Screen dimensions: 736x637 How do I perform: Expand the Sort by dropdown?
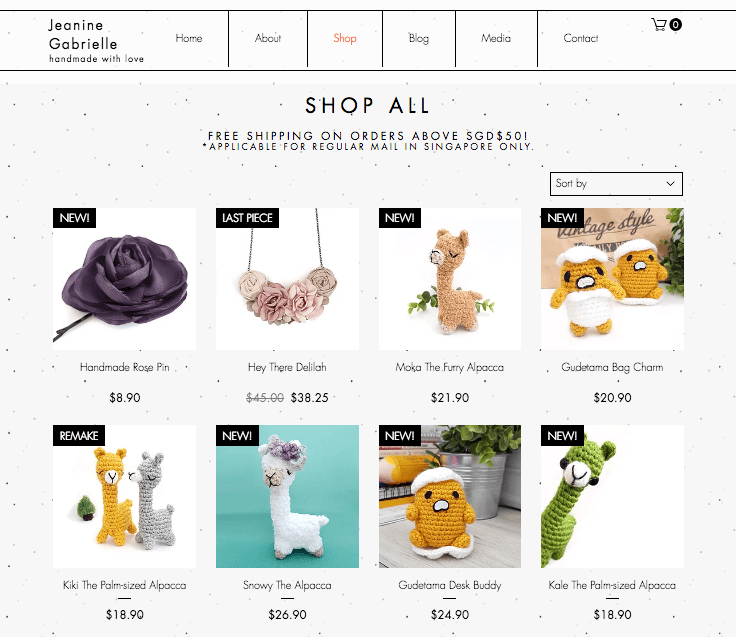[x=616, y=184]
